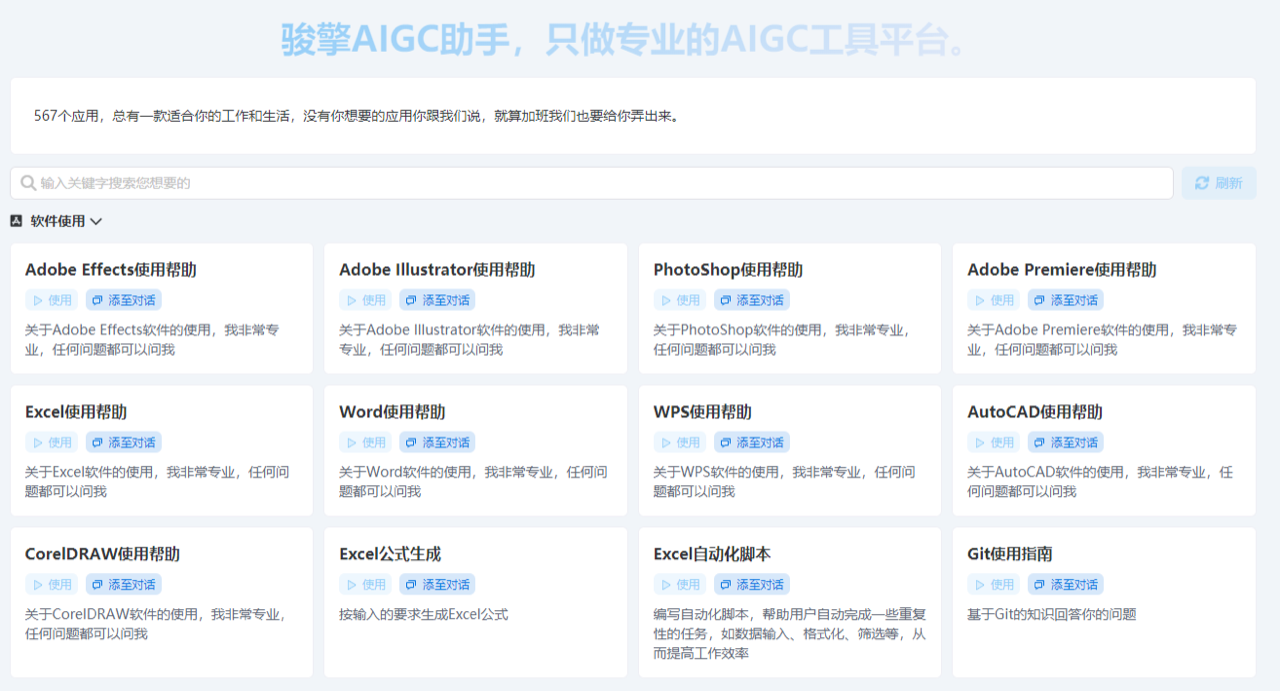Viewport: 1280px width, 691px height.
Task: Use the Excel使用帮助 app
Action: [x=52, y=442]
